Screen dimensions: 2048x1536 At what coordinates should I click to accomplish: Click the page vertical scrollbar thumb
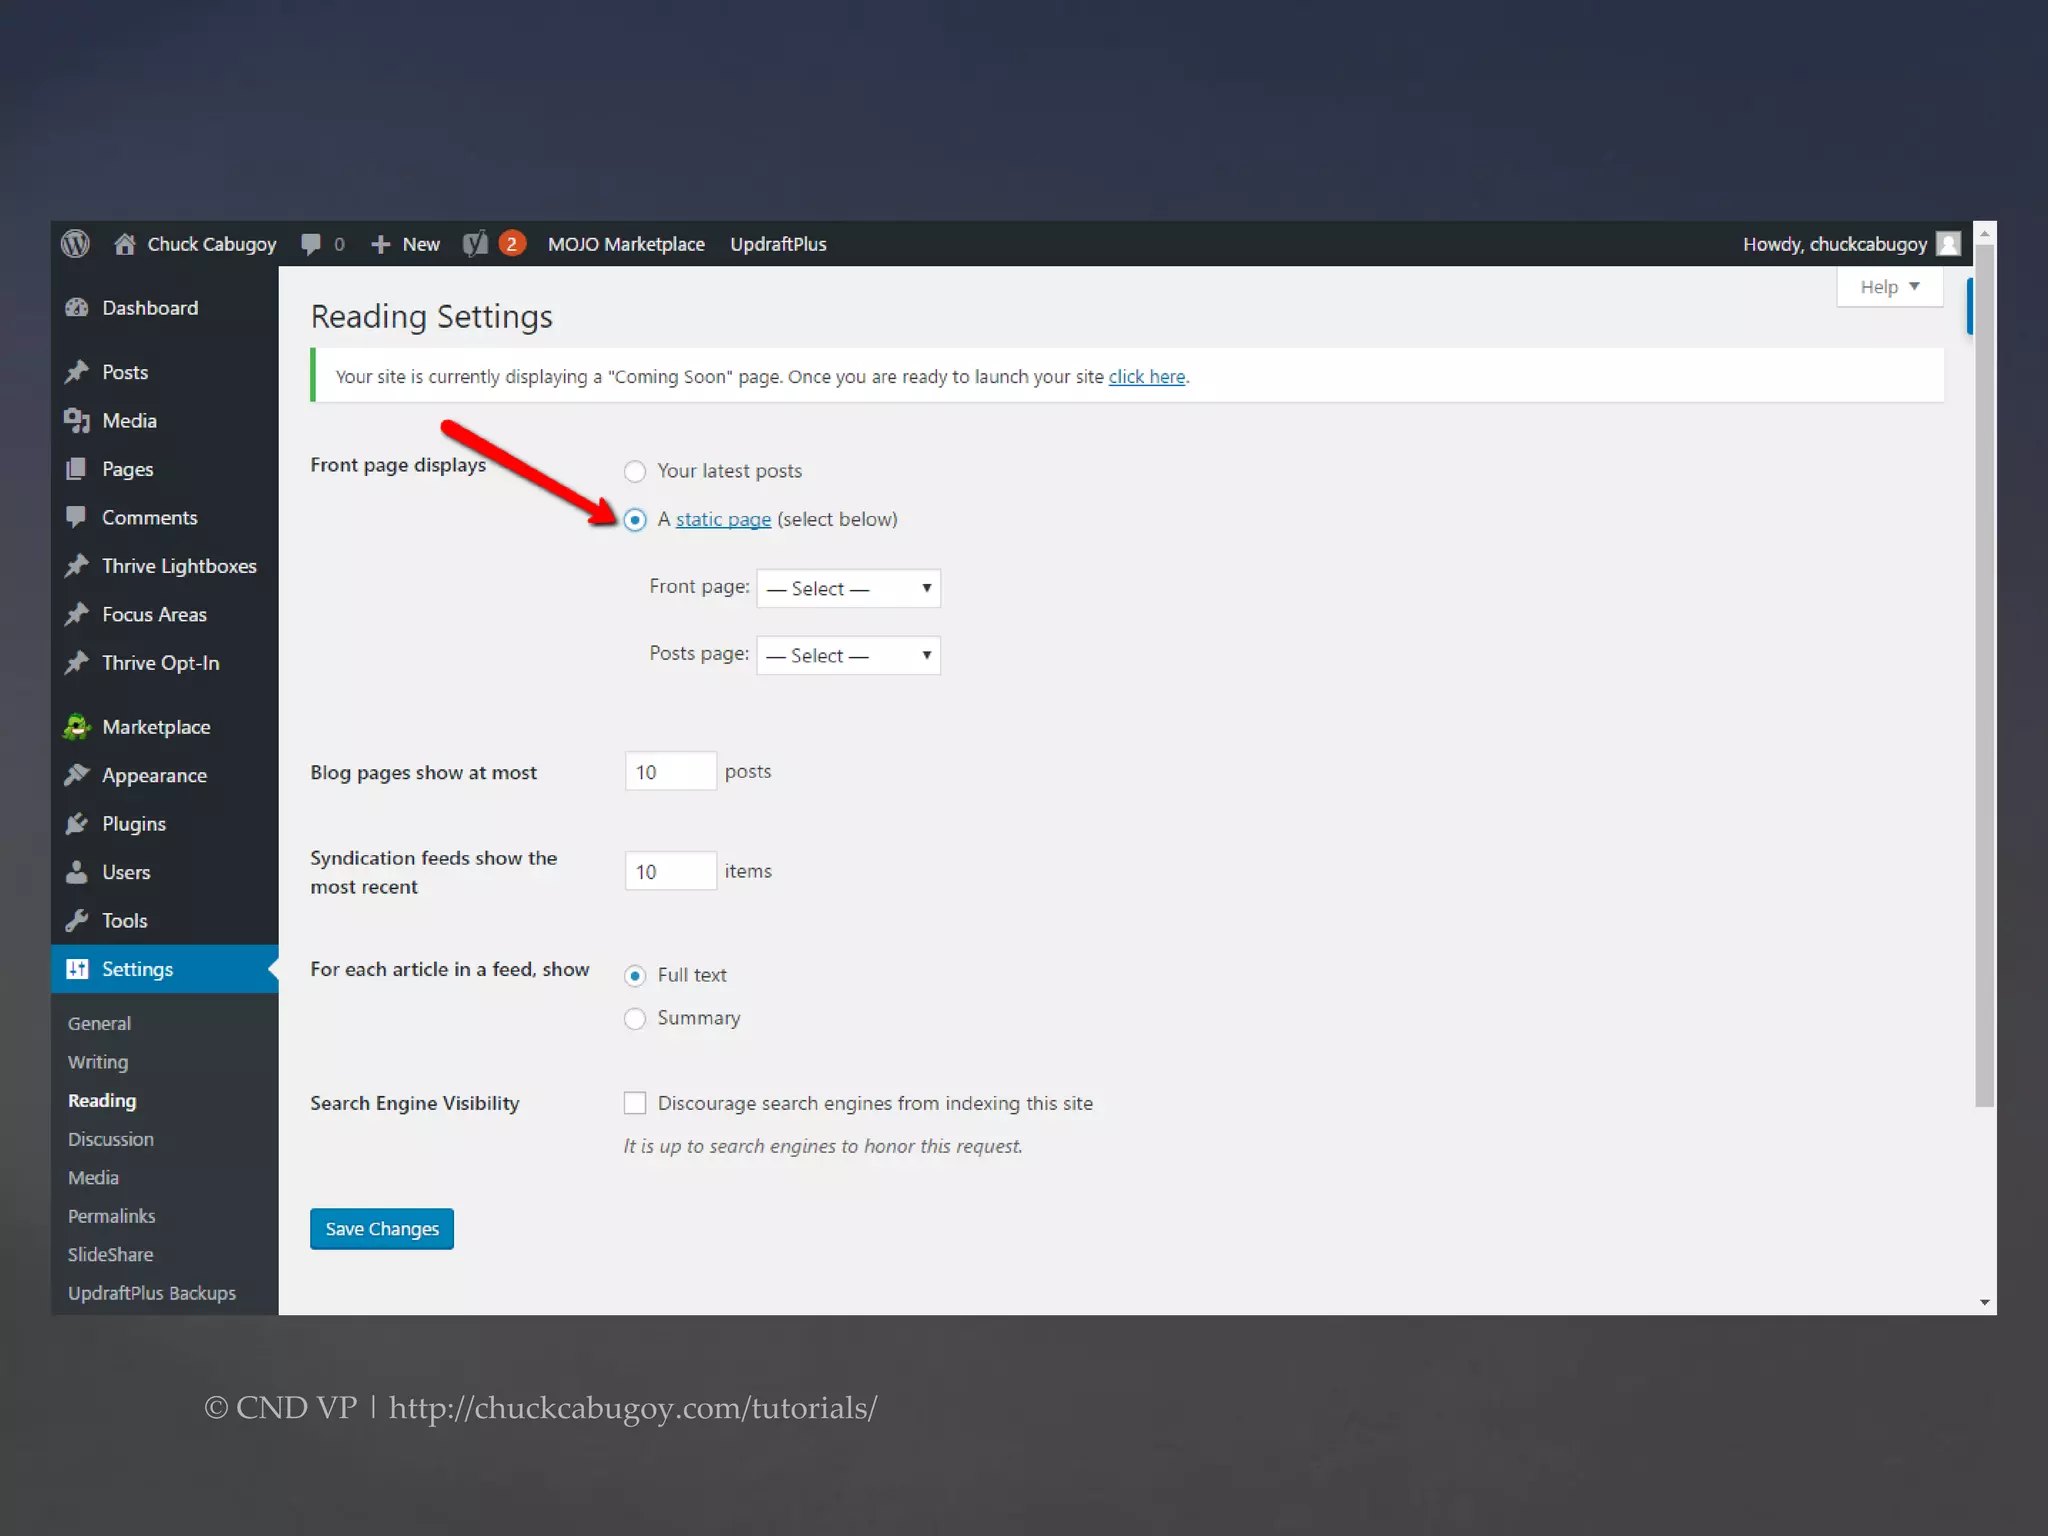[1985, 676]
